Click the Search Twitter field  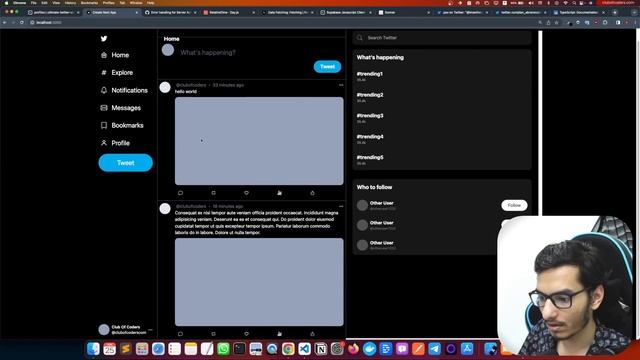tap(442, 38)
